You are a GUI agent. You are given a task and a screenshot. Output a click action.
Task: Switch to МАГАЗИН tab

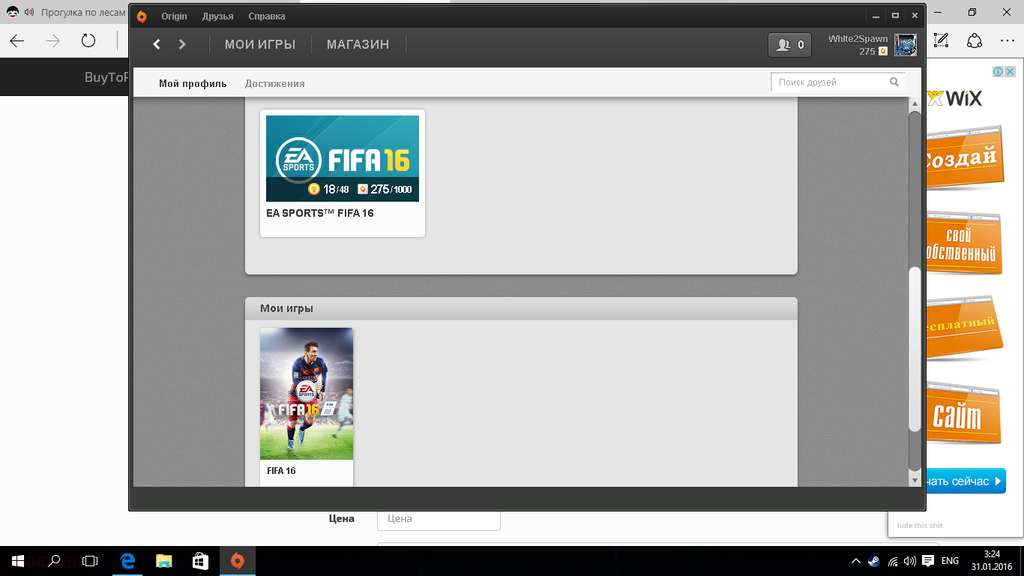coord(358,44)
